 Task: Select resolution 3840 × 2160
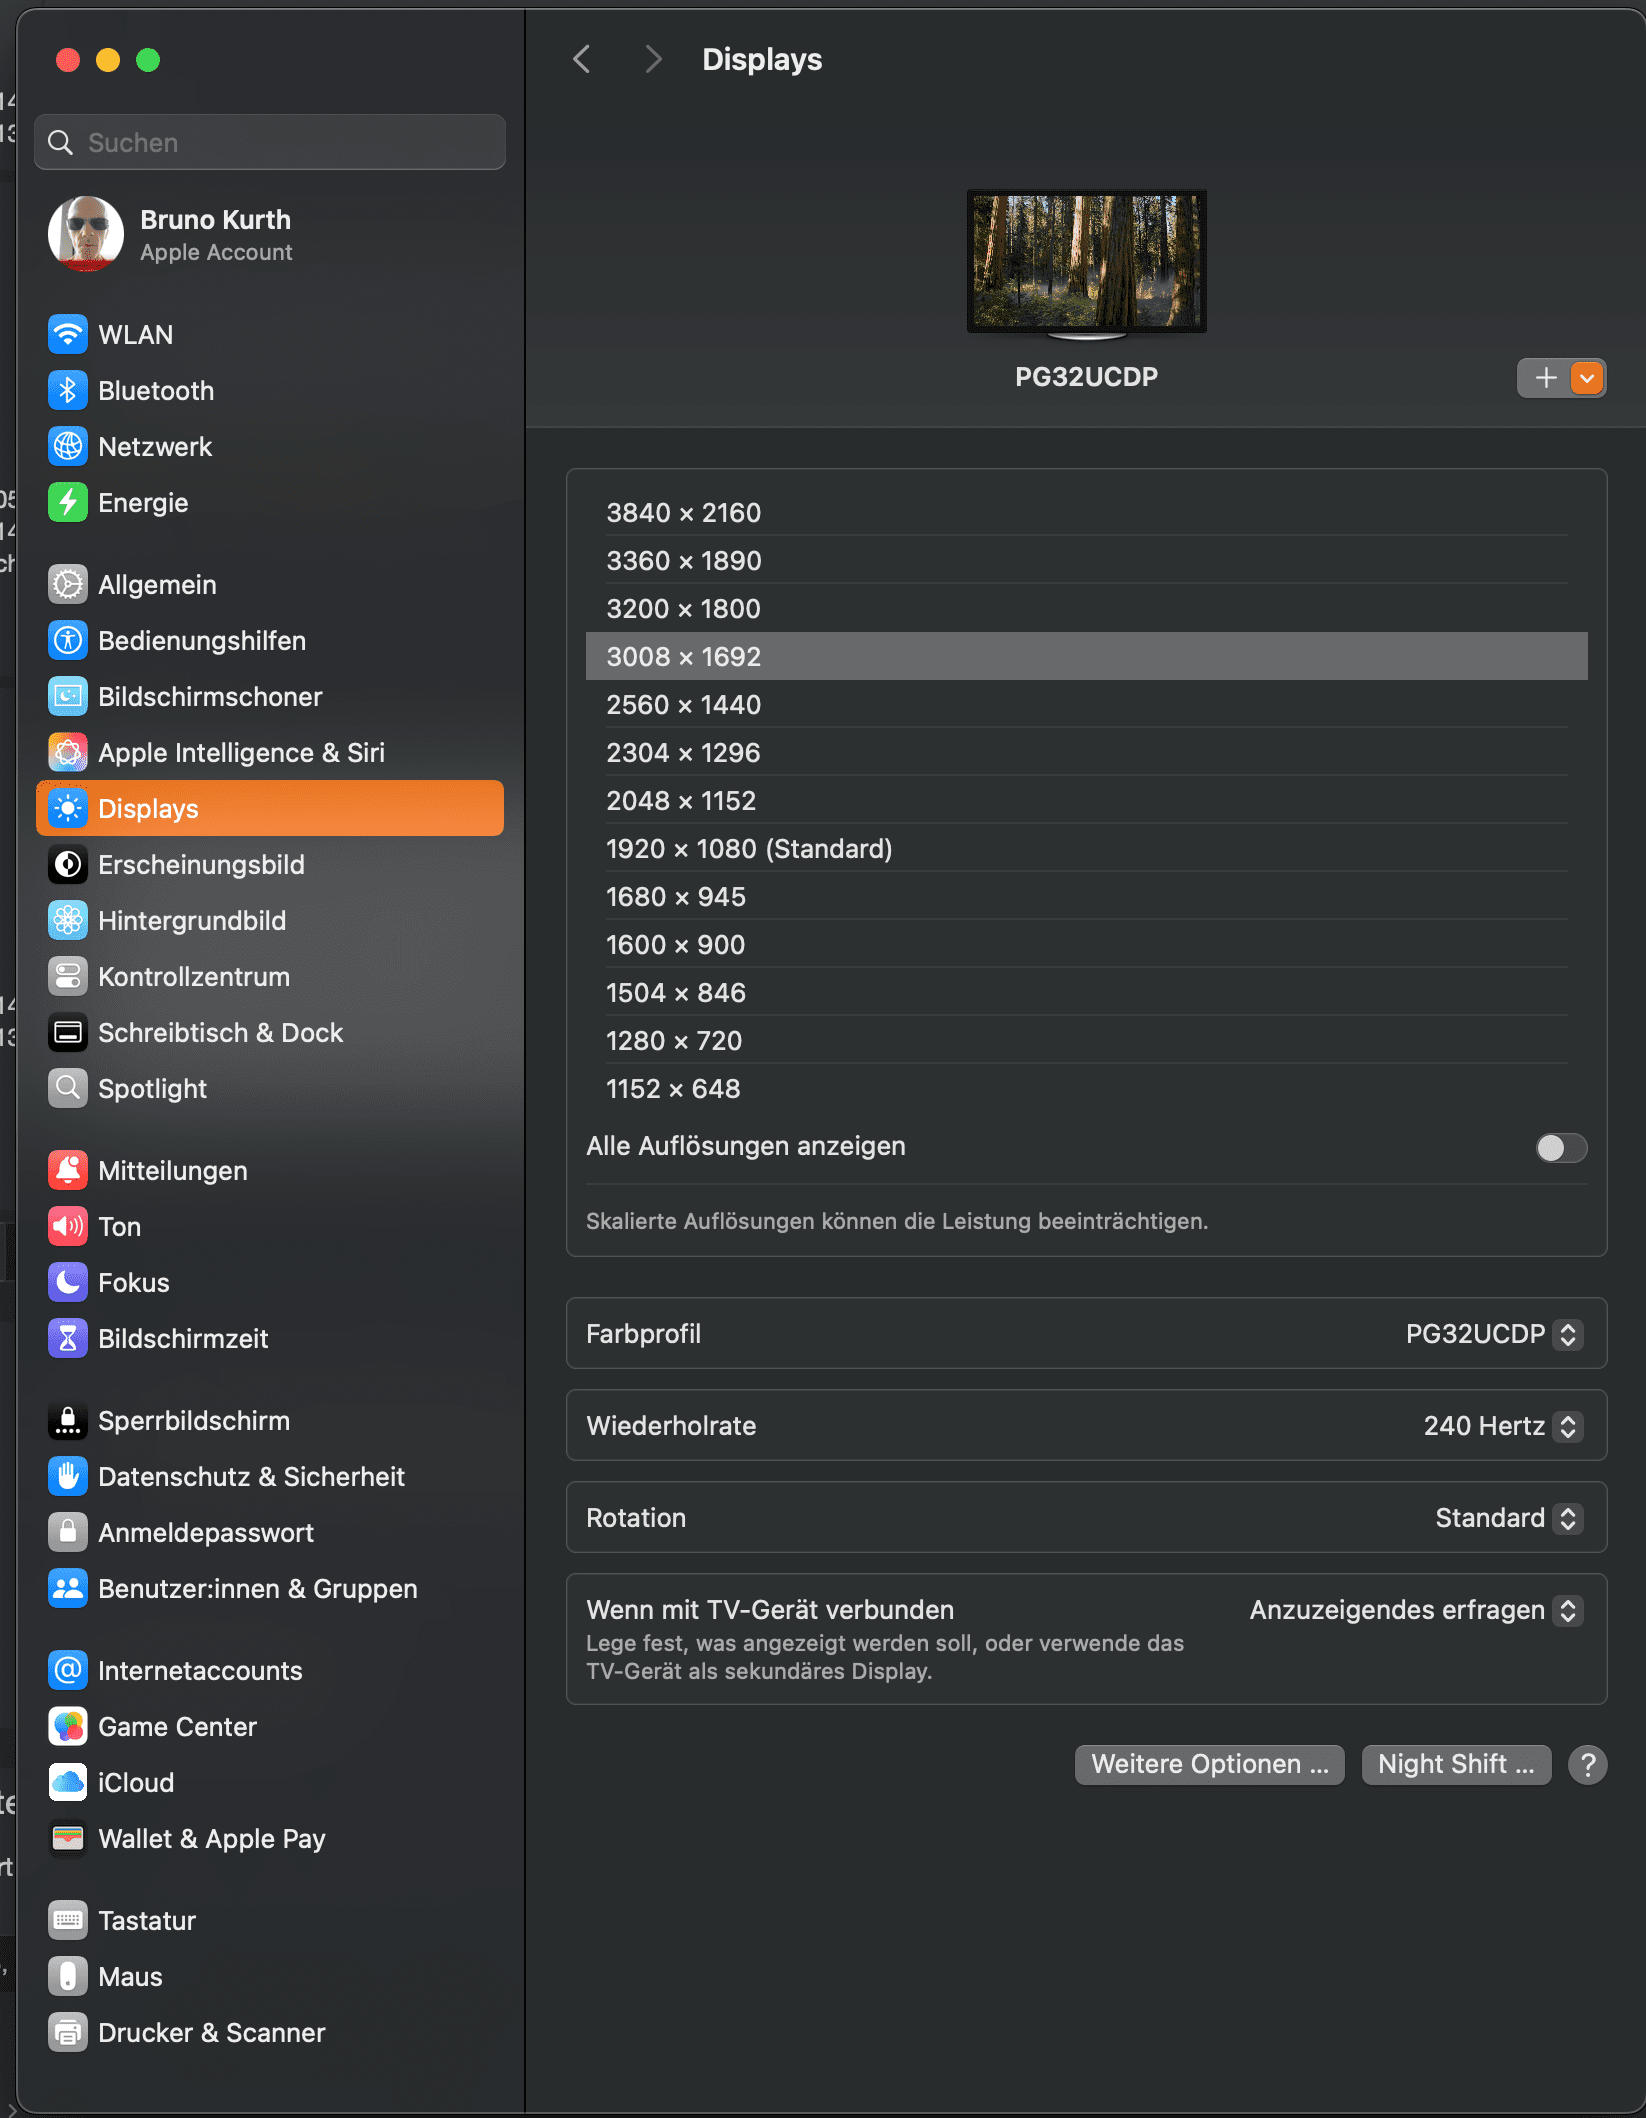click(x=1087, y=512)
